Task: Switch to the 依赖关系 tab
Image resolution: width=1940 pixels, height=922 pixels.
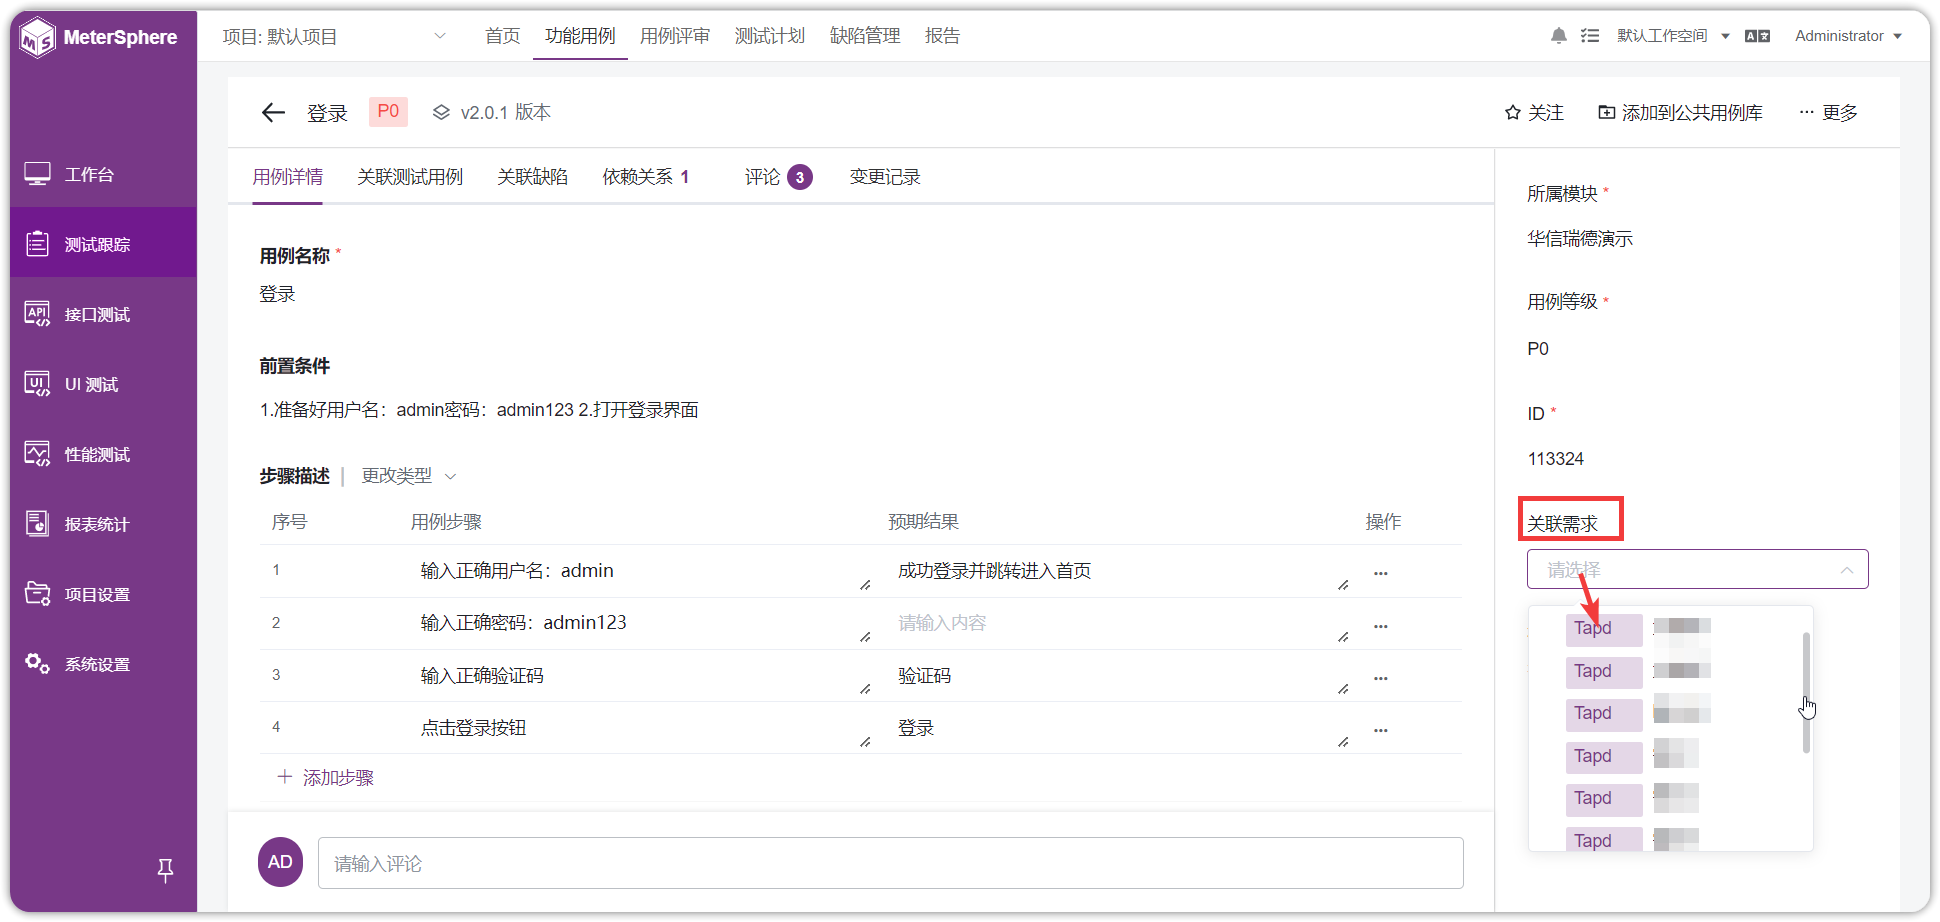Action: coord(646,177)
